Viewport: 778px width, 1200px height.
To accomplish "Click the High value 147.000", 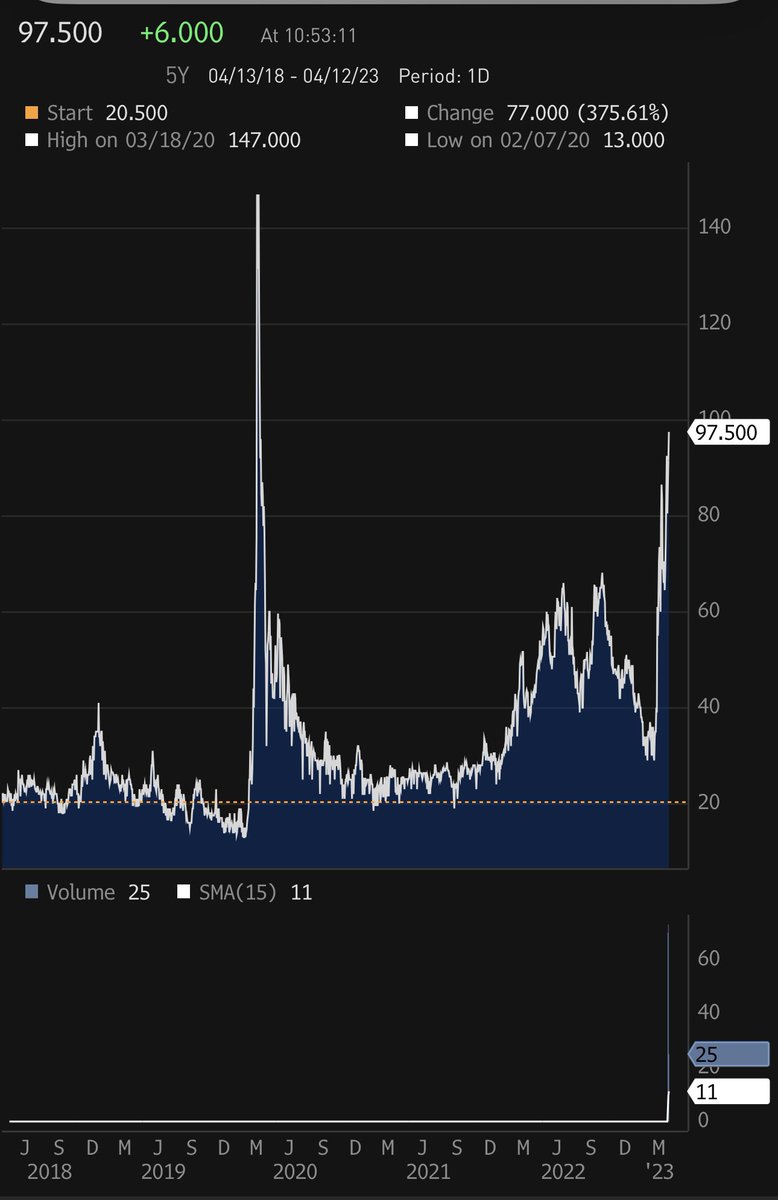I will tap(264, 140).
